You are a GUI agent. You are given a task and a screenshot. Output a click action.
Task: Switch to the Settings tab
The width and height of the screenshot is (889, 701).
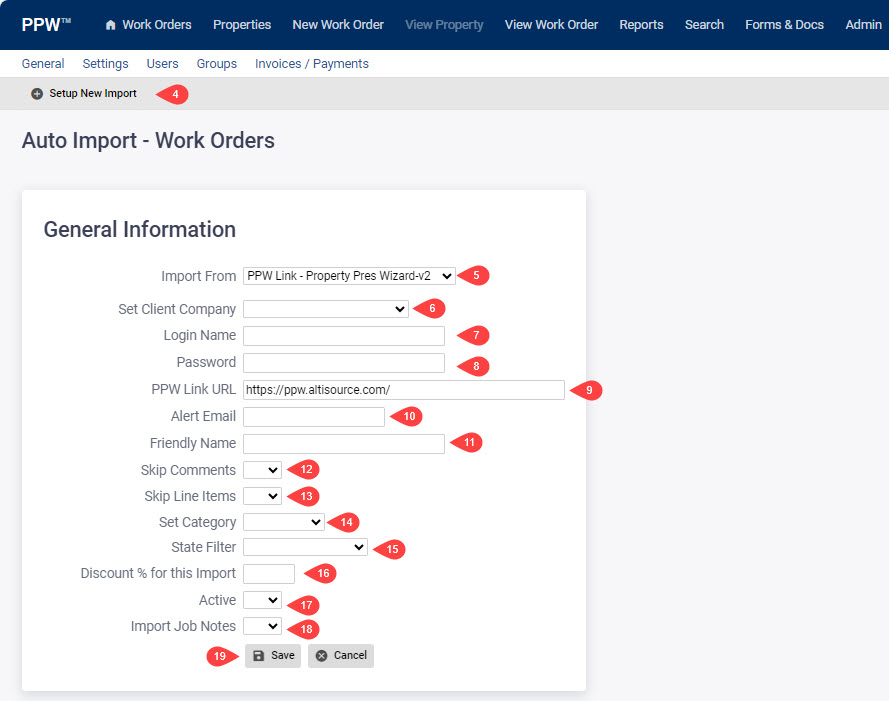click(x=105, y=63)
